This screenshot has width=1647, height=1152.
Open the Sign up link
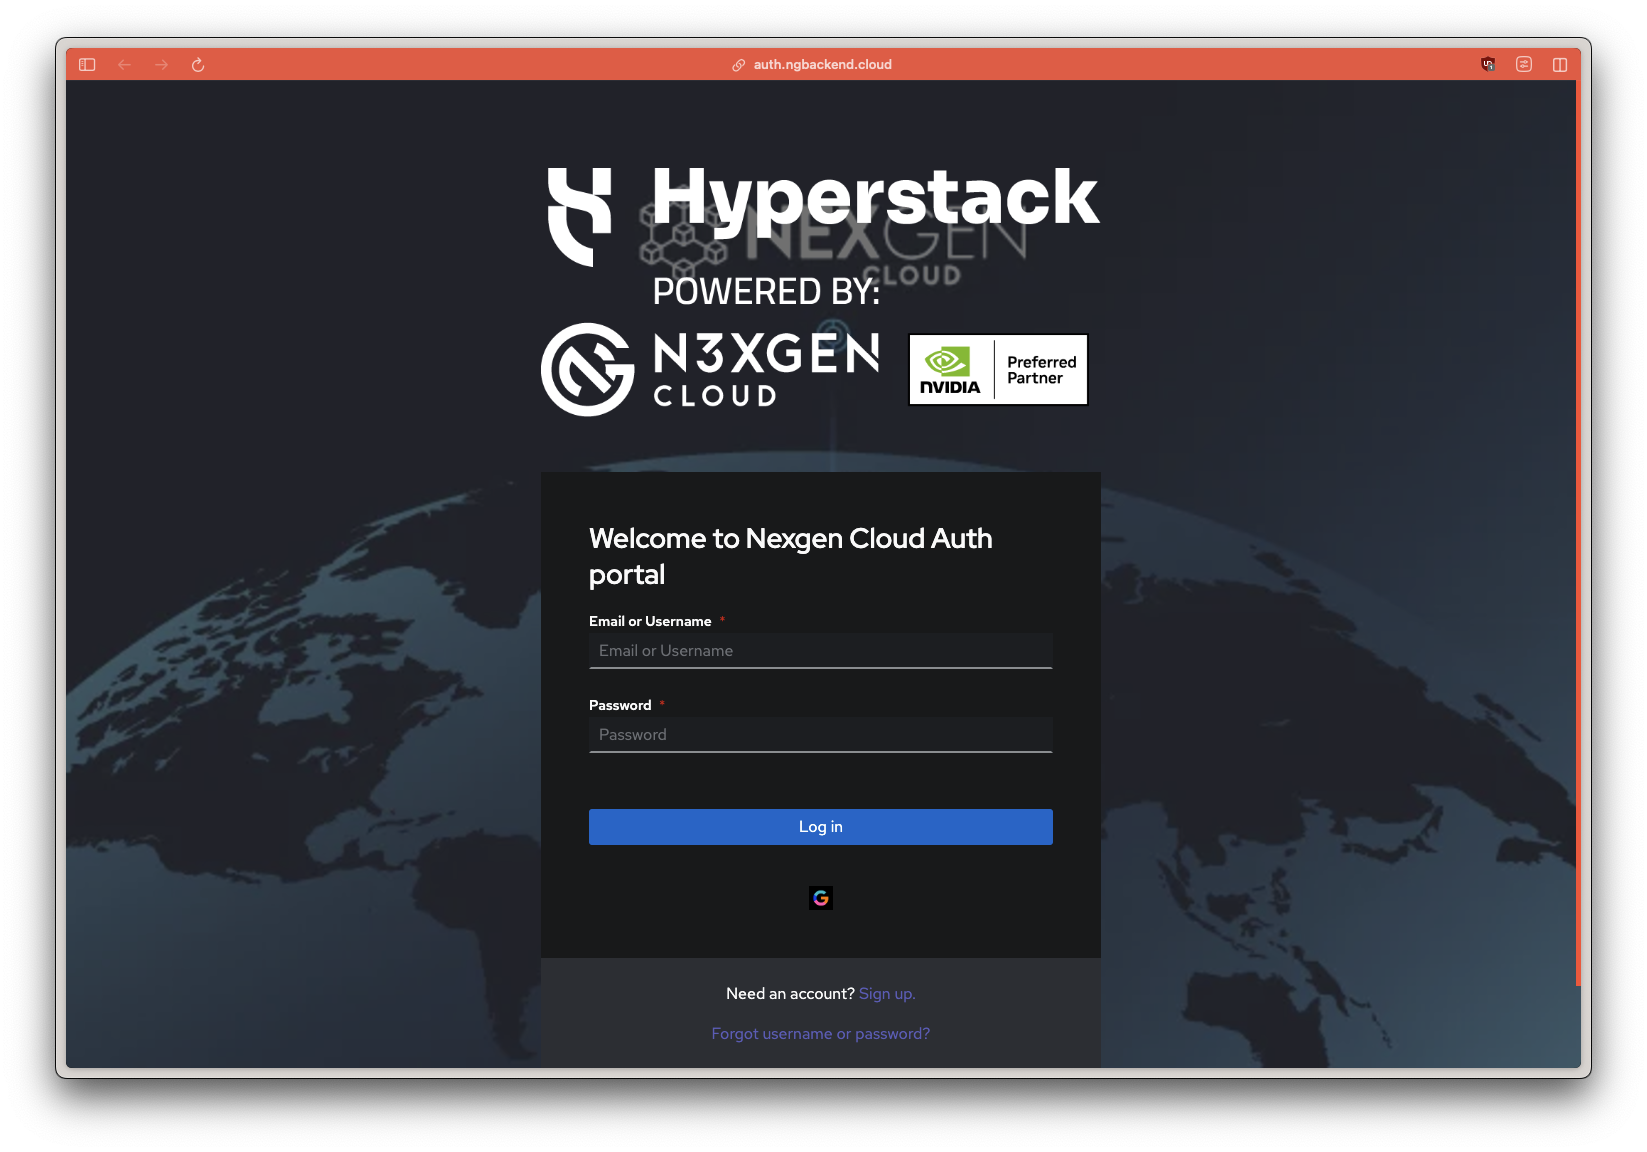pos(887,994)
